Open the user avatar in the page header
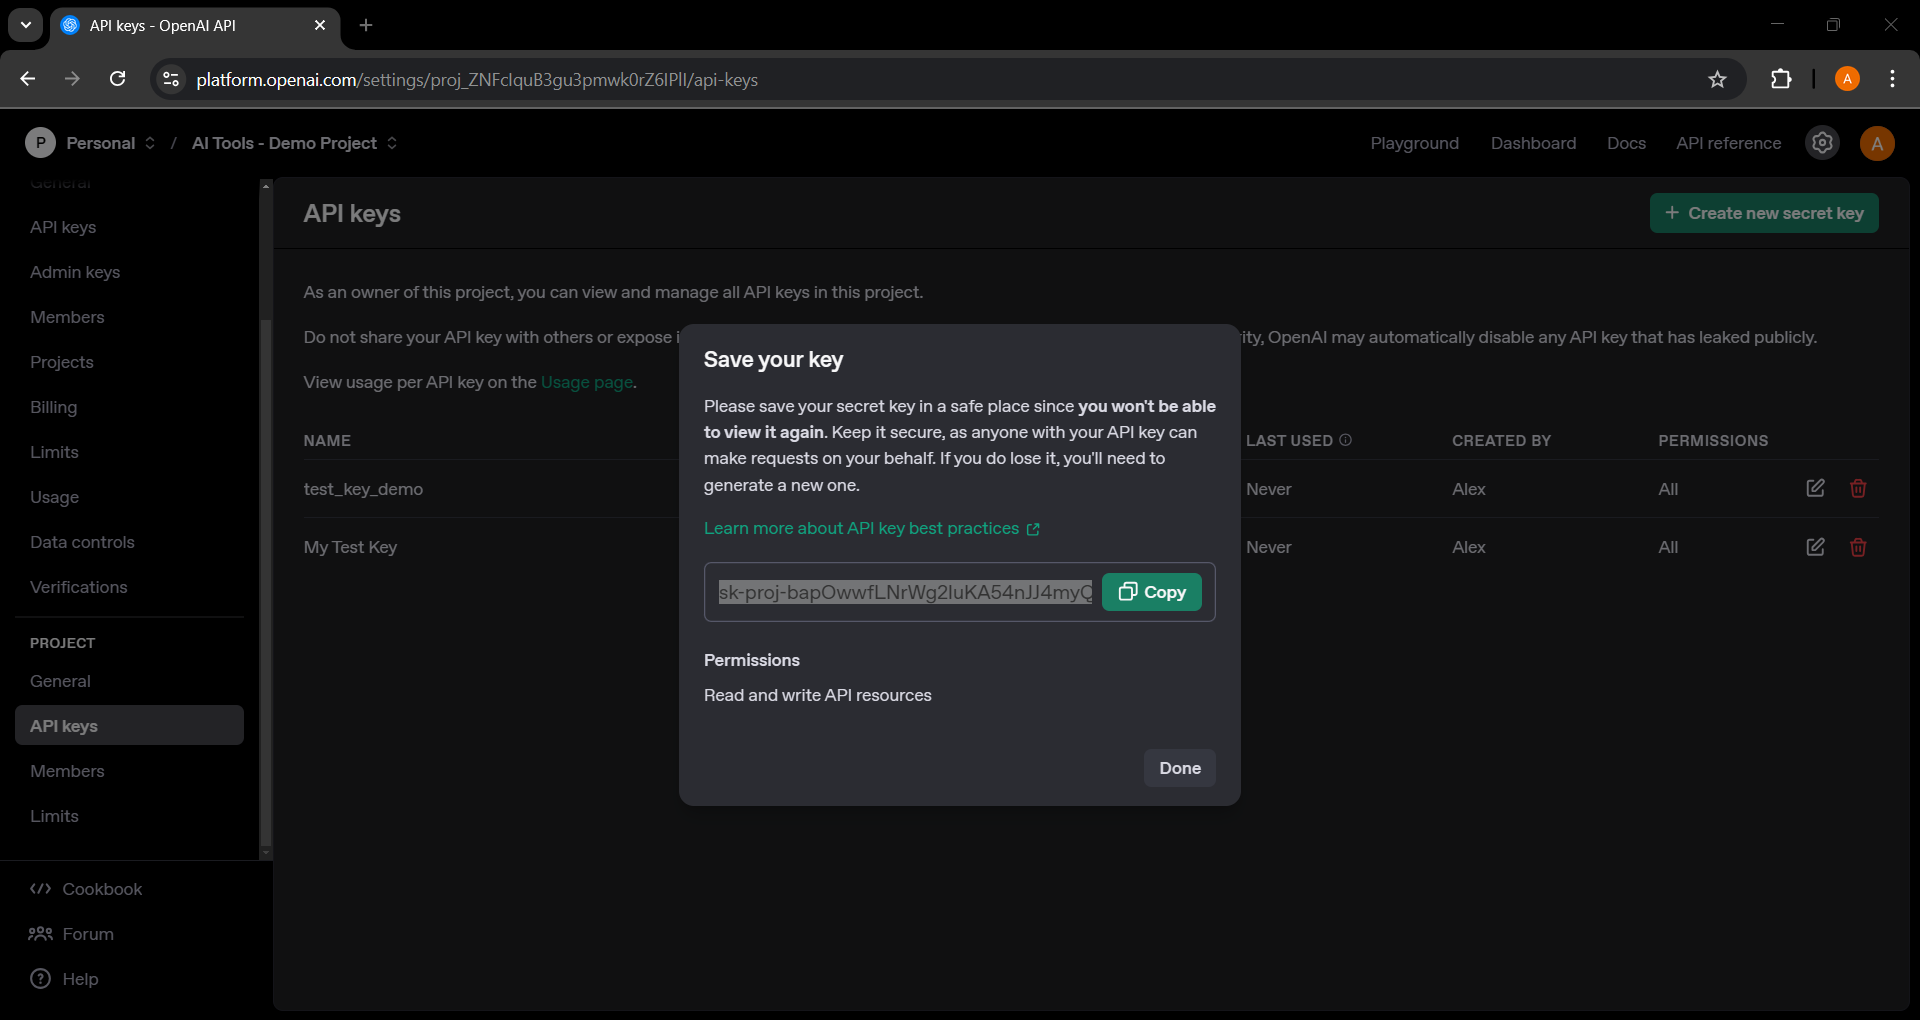Image resolution: width=1920 pixels, height=1020 pixels. (1876, 143)
